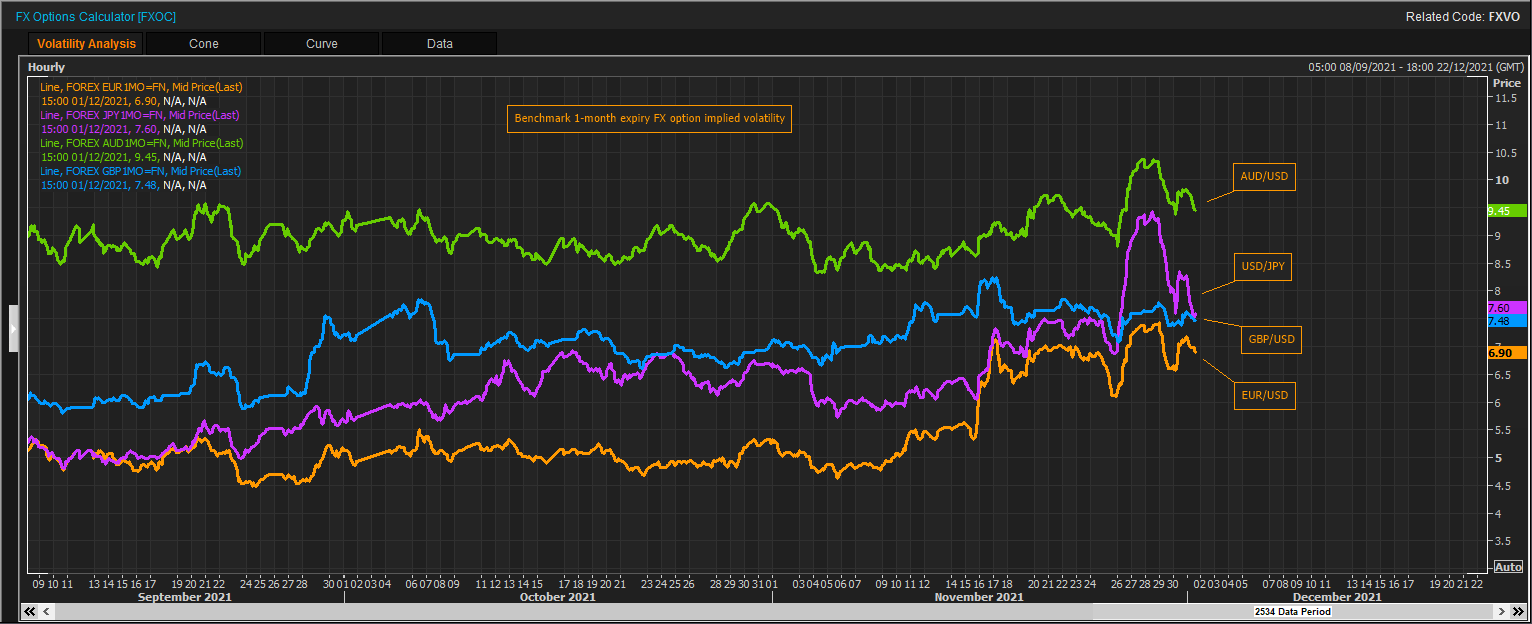
Task: Click the double-left arrow to jump to earliest data
Action: (x=29, y=611)
